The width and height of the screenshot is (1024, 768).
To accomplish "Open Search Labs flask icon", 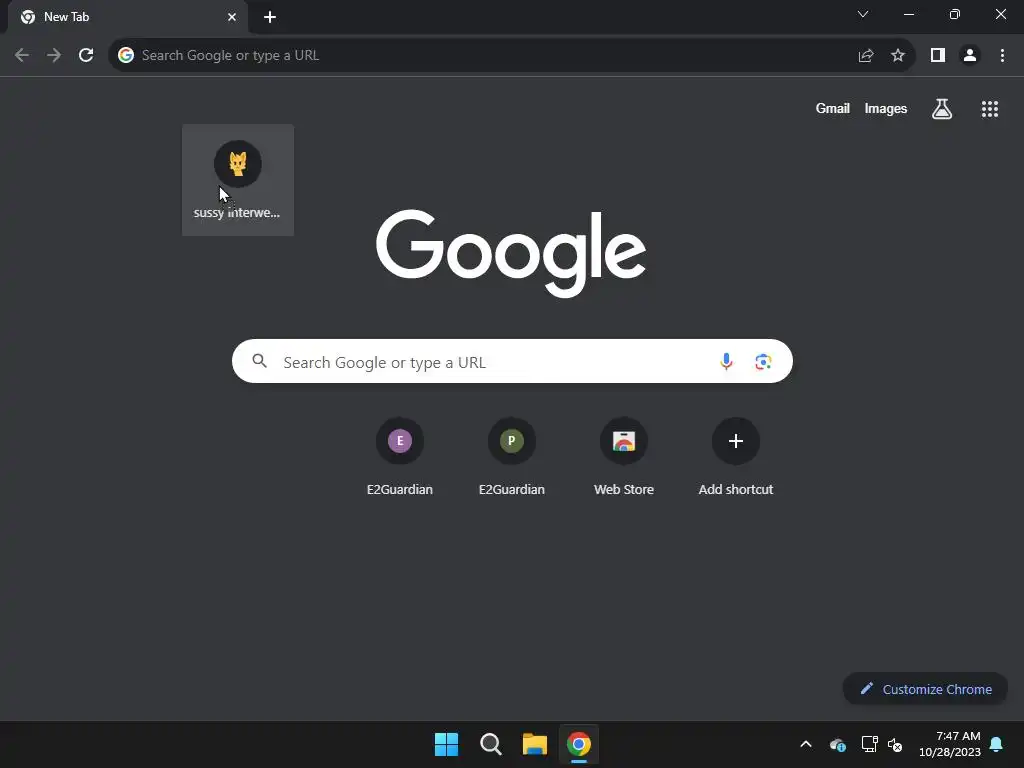I will (942, 109).
